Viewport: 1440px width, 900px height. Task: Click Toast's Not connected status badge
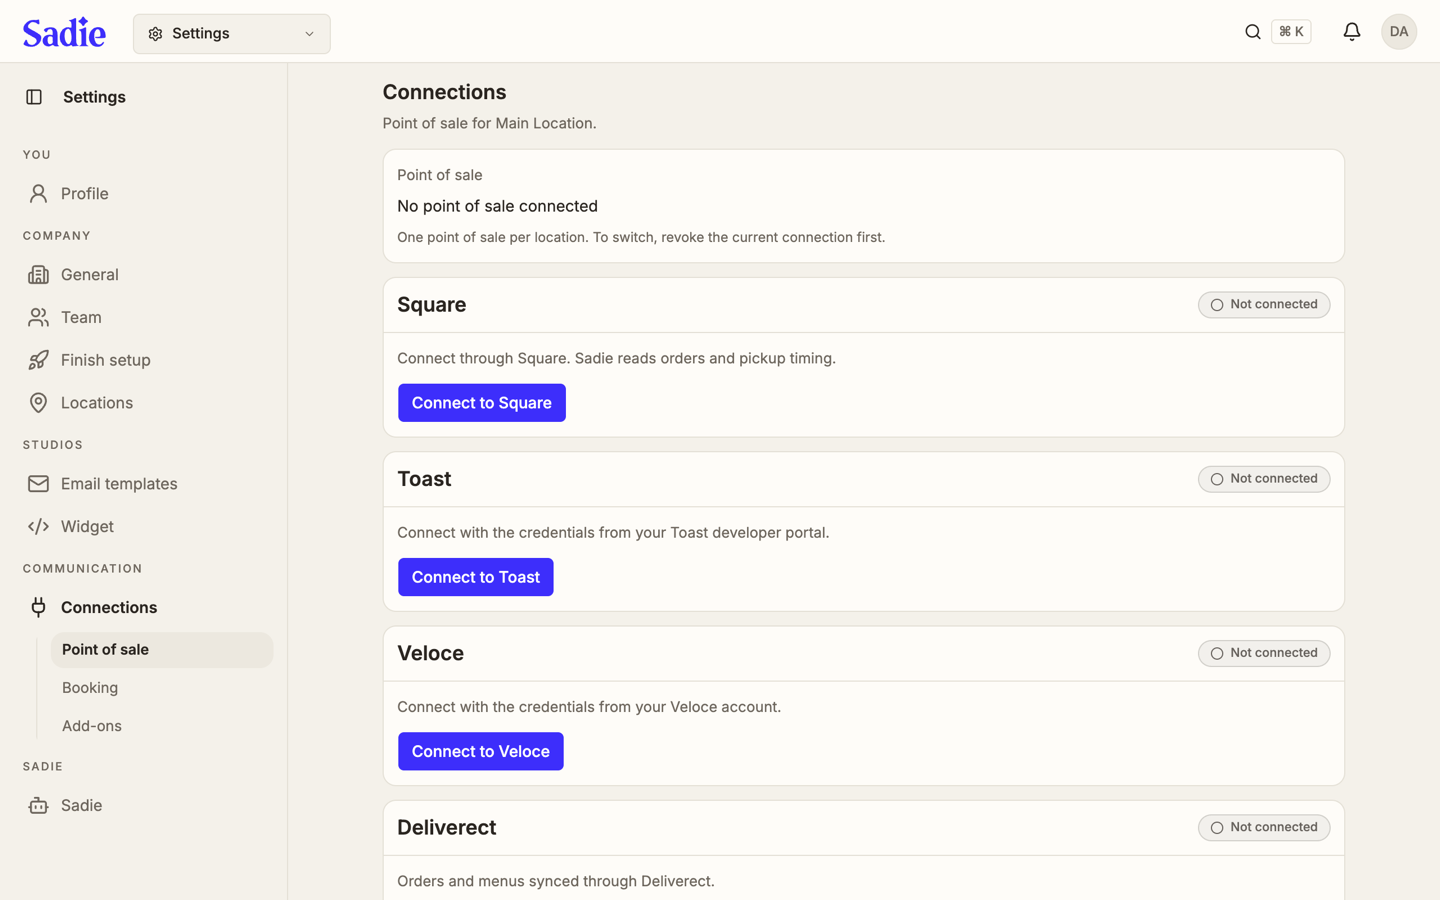coord(1264,479)
